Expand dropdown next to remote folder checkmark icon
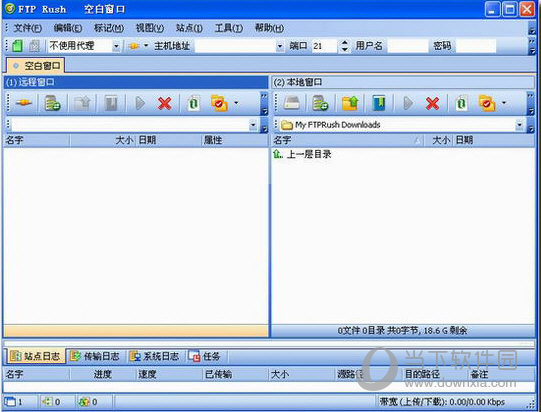This screenshot has width=541, height=412. click(236, 103)
